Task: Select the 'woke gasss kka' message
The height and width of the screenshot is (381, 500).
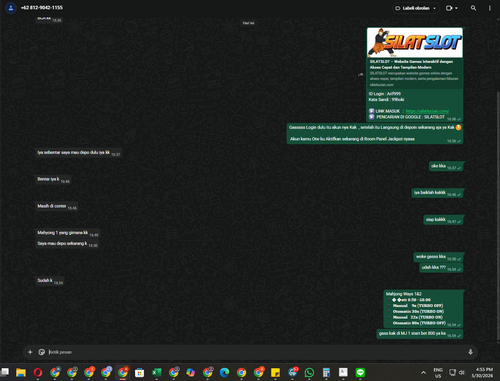Action: [438, 257]
